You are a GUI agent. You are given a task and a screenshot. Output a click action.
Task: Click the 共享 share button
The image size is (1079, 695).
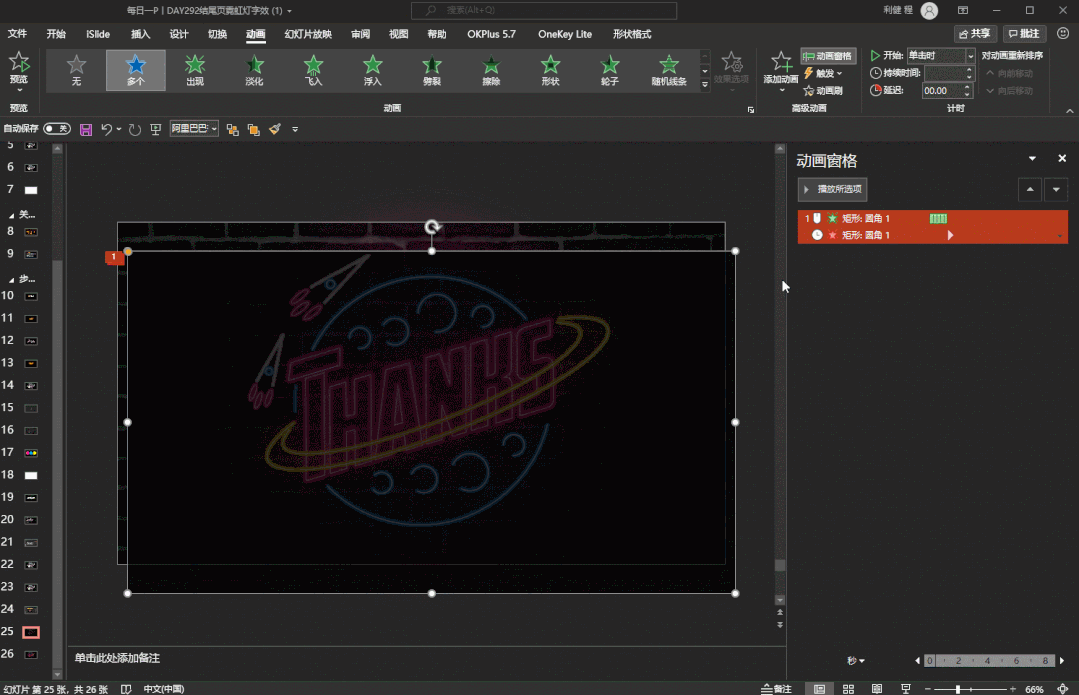pos(975,34)
